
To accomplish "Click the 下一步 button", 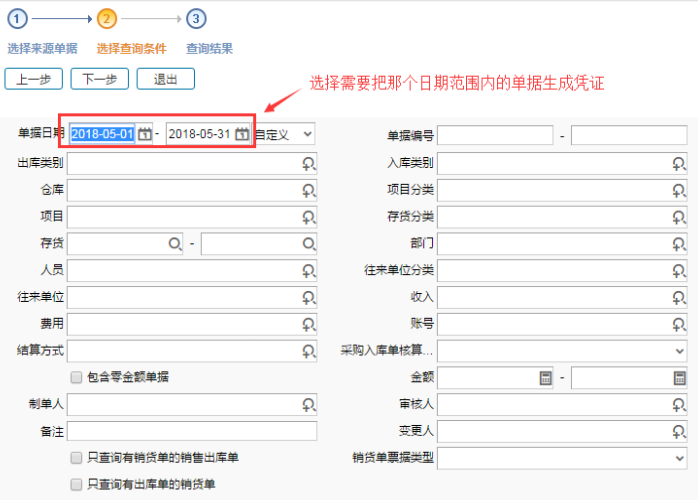I will (x=100, y=79).
